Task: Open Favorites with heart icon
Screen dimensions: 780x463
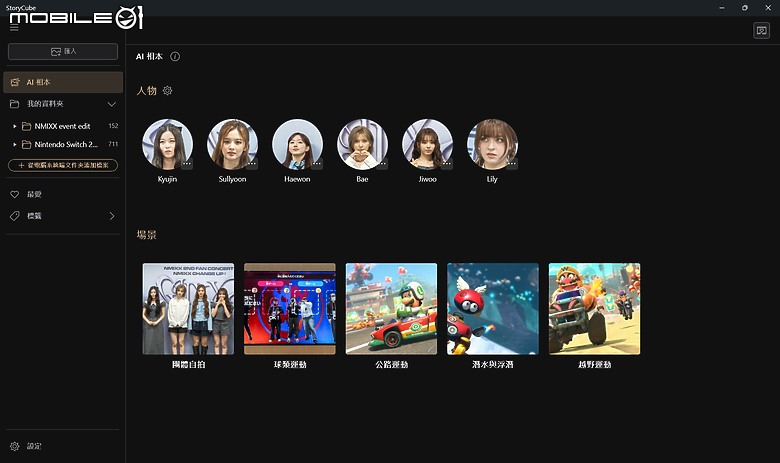Action: (63, 194)
